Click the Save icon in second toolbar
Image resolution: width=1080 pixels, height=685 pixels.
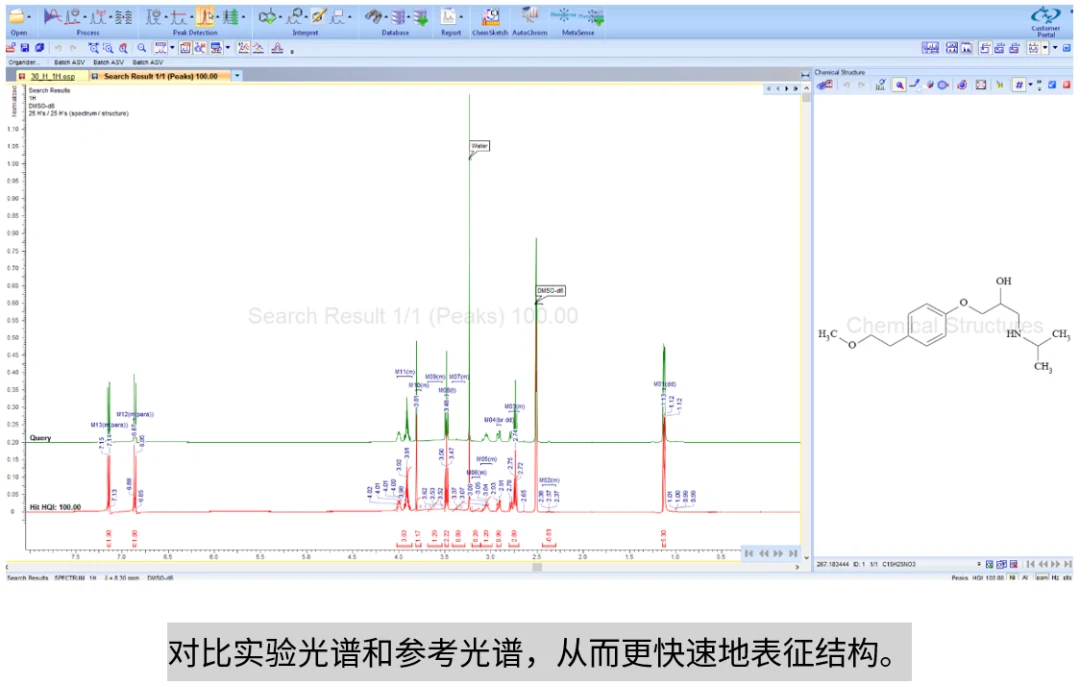point(25,48)
